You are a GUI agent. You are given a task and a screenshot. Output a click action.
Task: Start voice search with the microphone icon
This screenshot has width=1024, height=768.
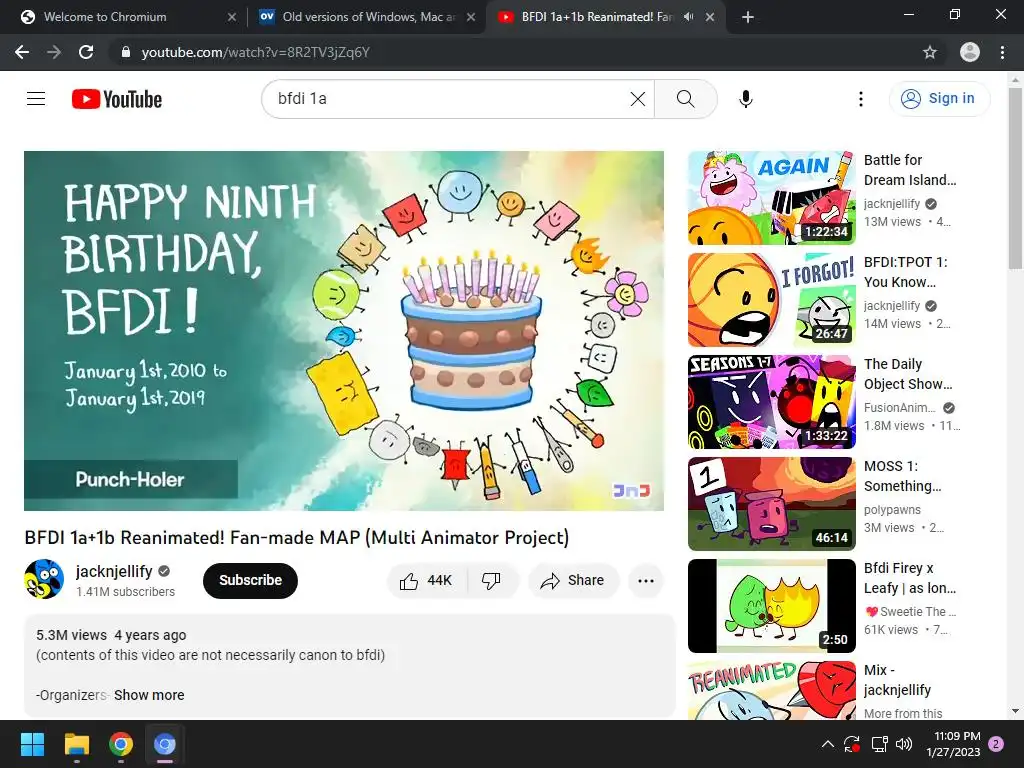click(x=746, y=99)
